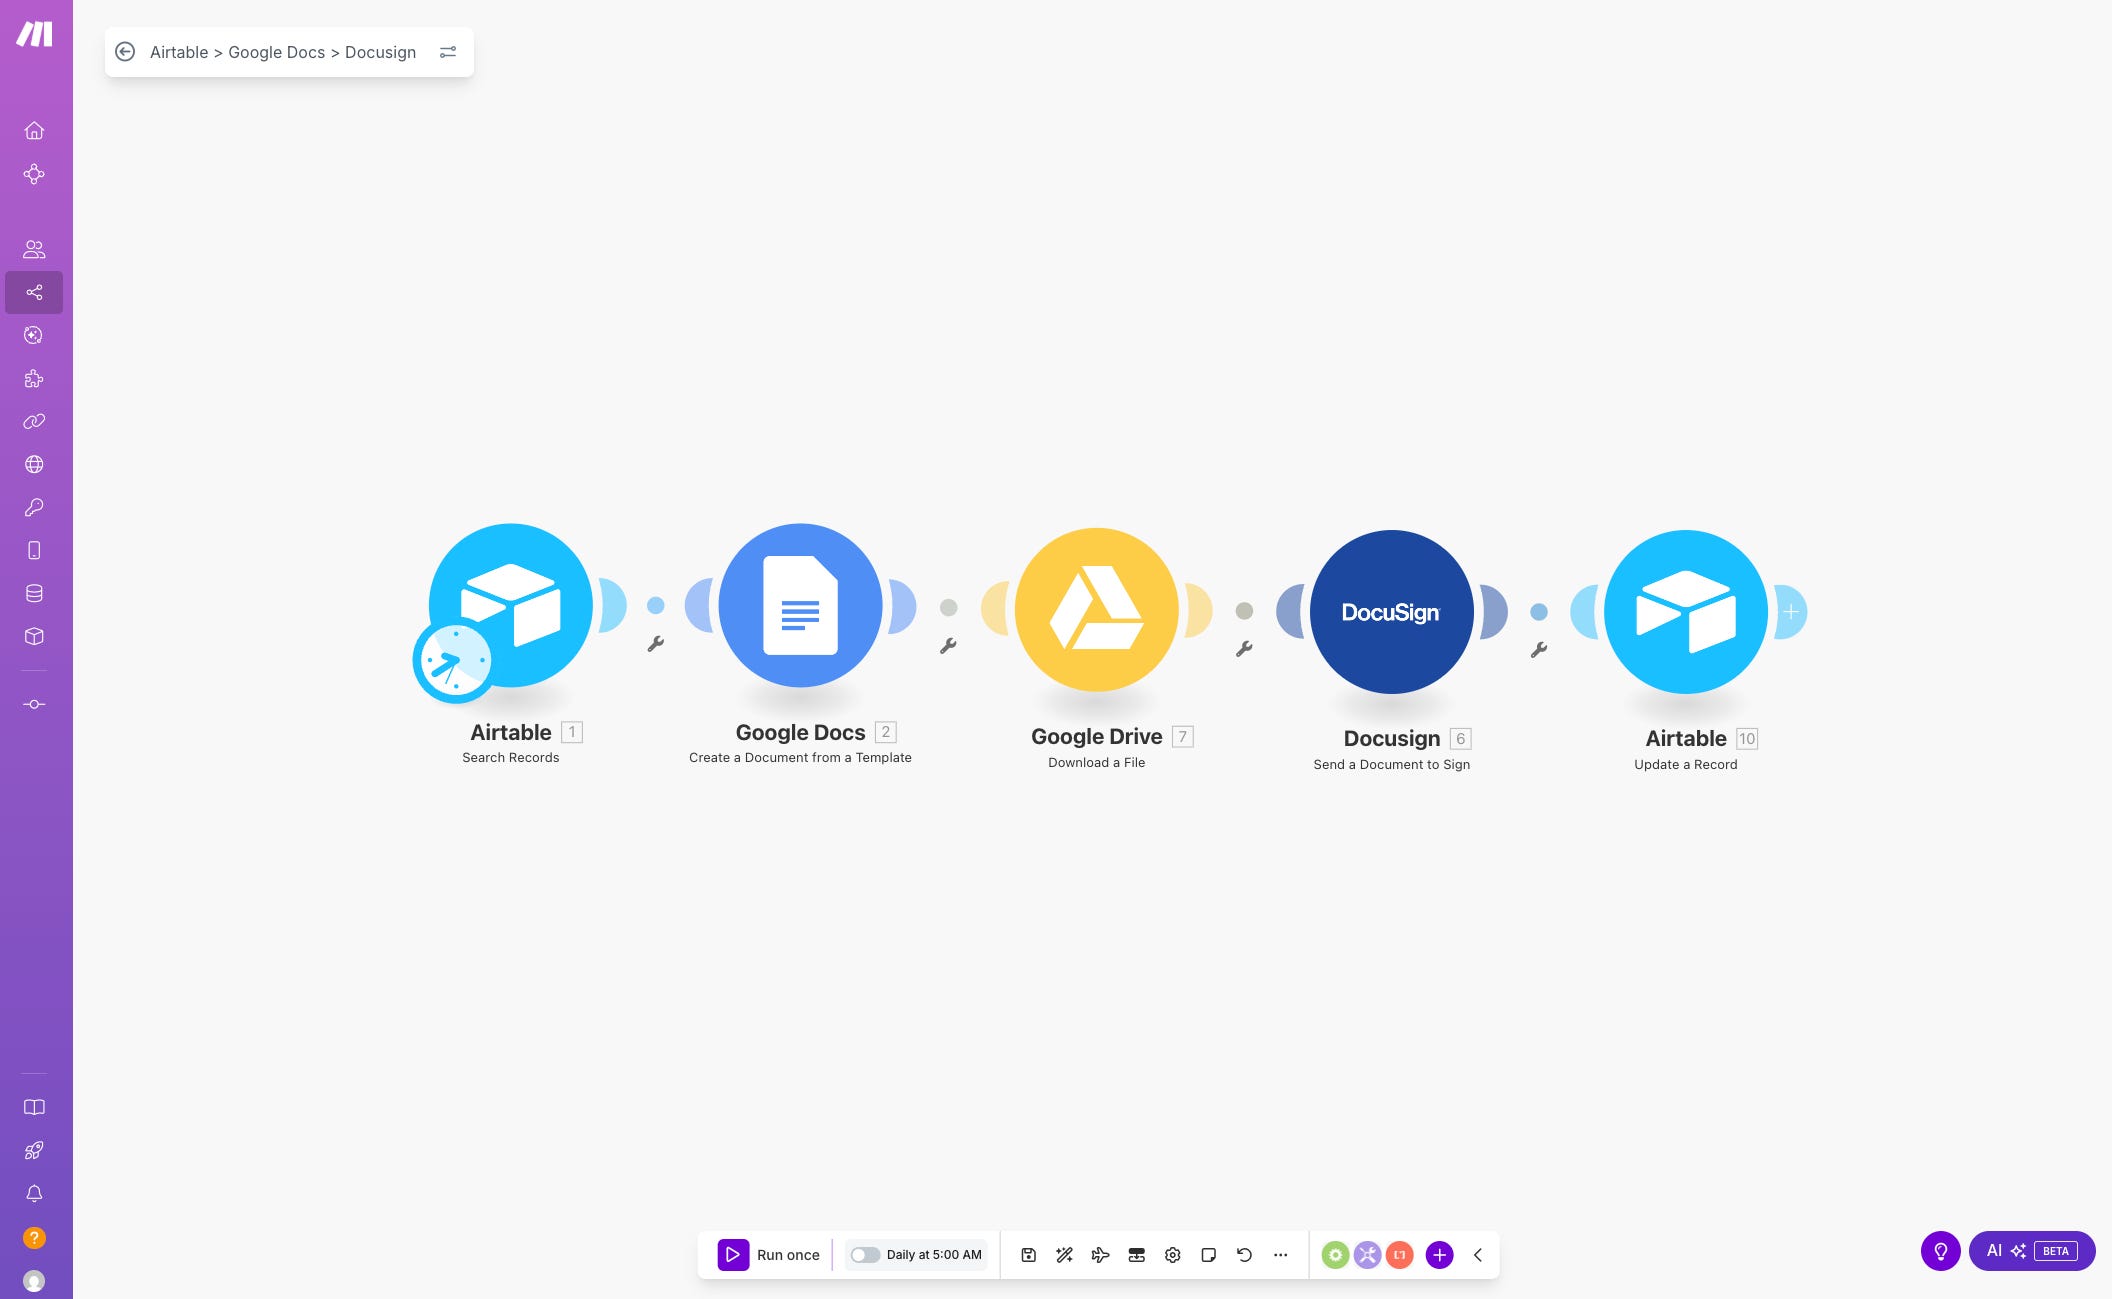
Task: Open the explain flow airplane icon
Action: click(x=1100, y=1254)
